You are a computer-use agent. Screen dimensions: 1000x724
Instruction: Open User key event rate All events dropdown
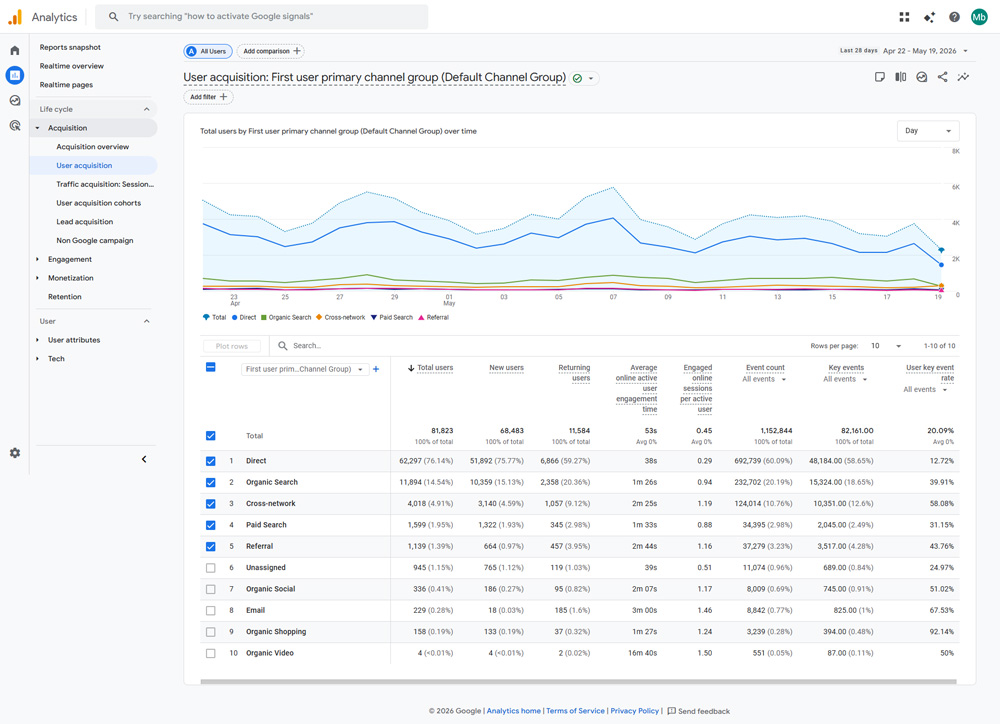[925, 390]
